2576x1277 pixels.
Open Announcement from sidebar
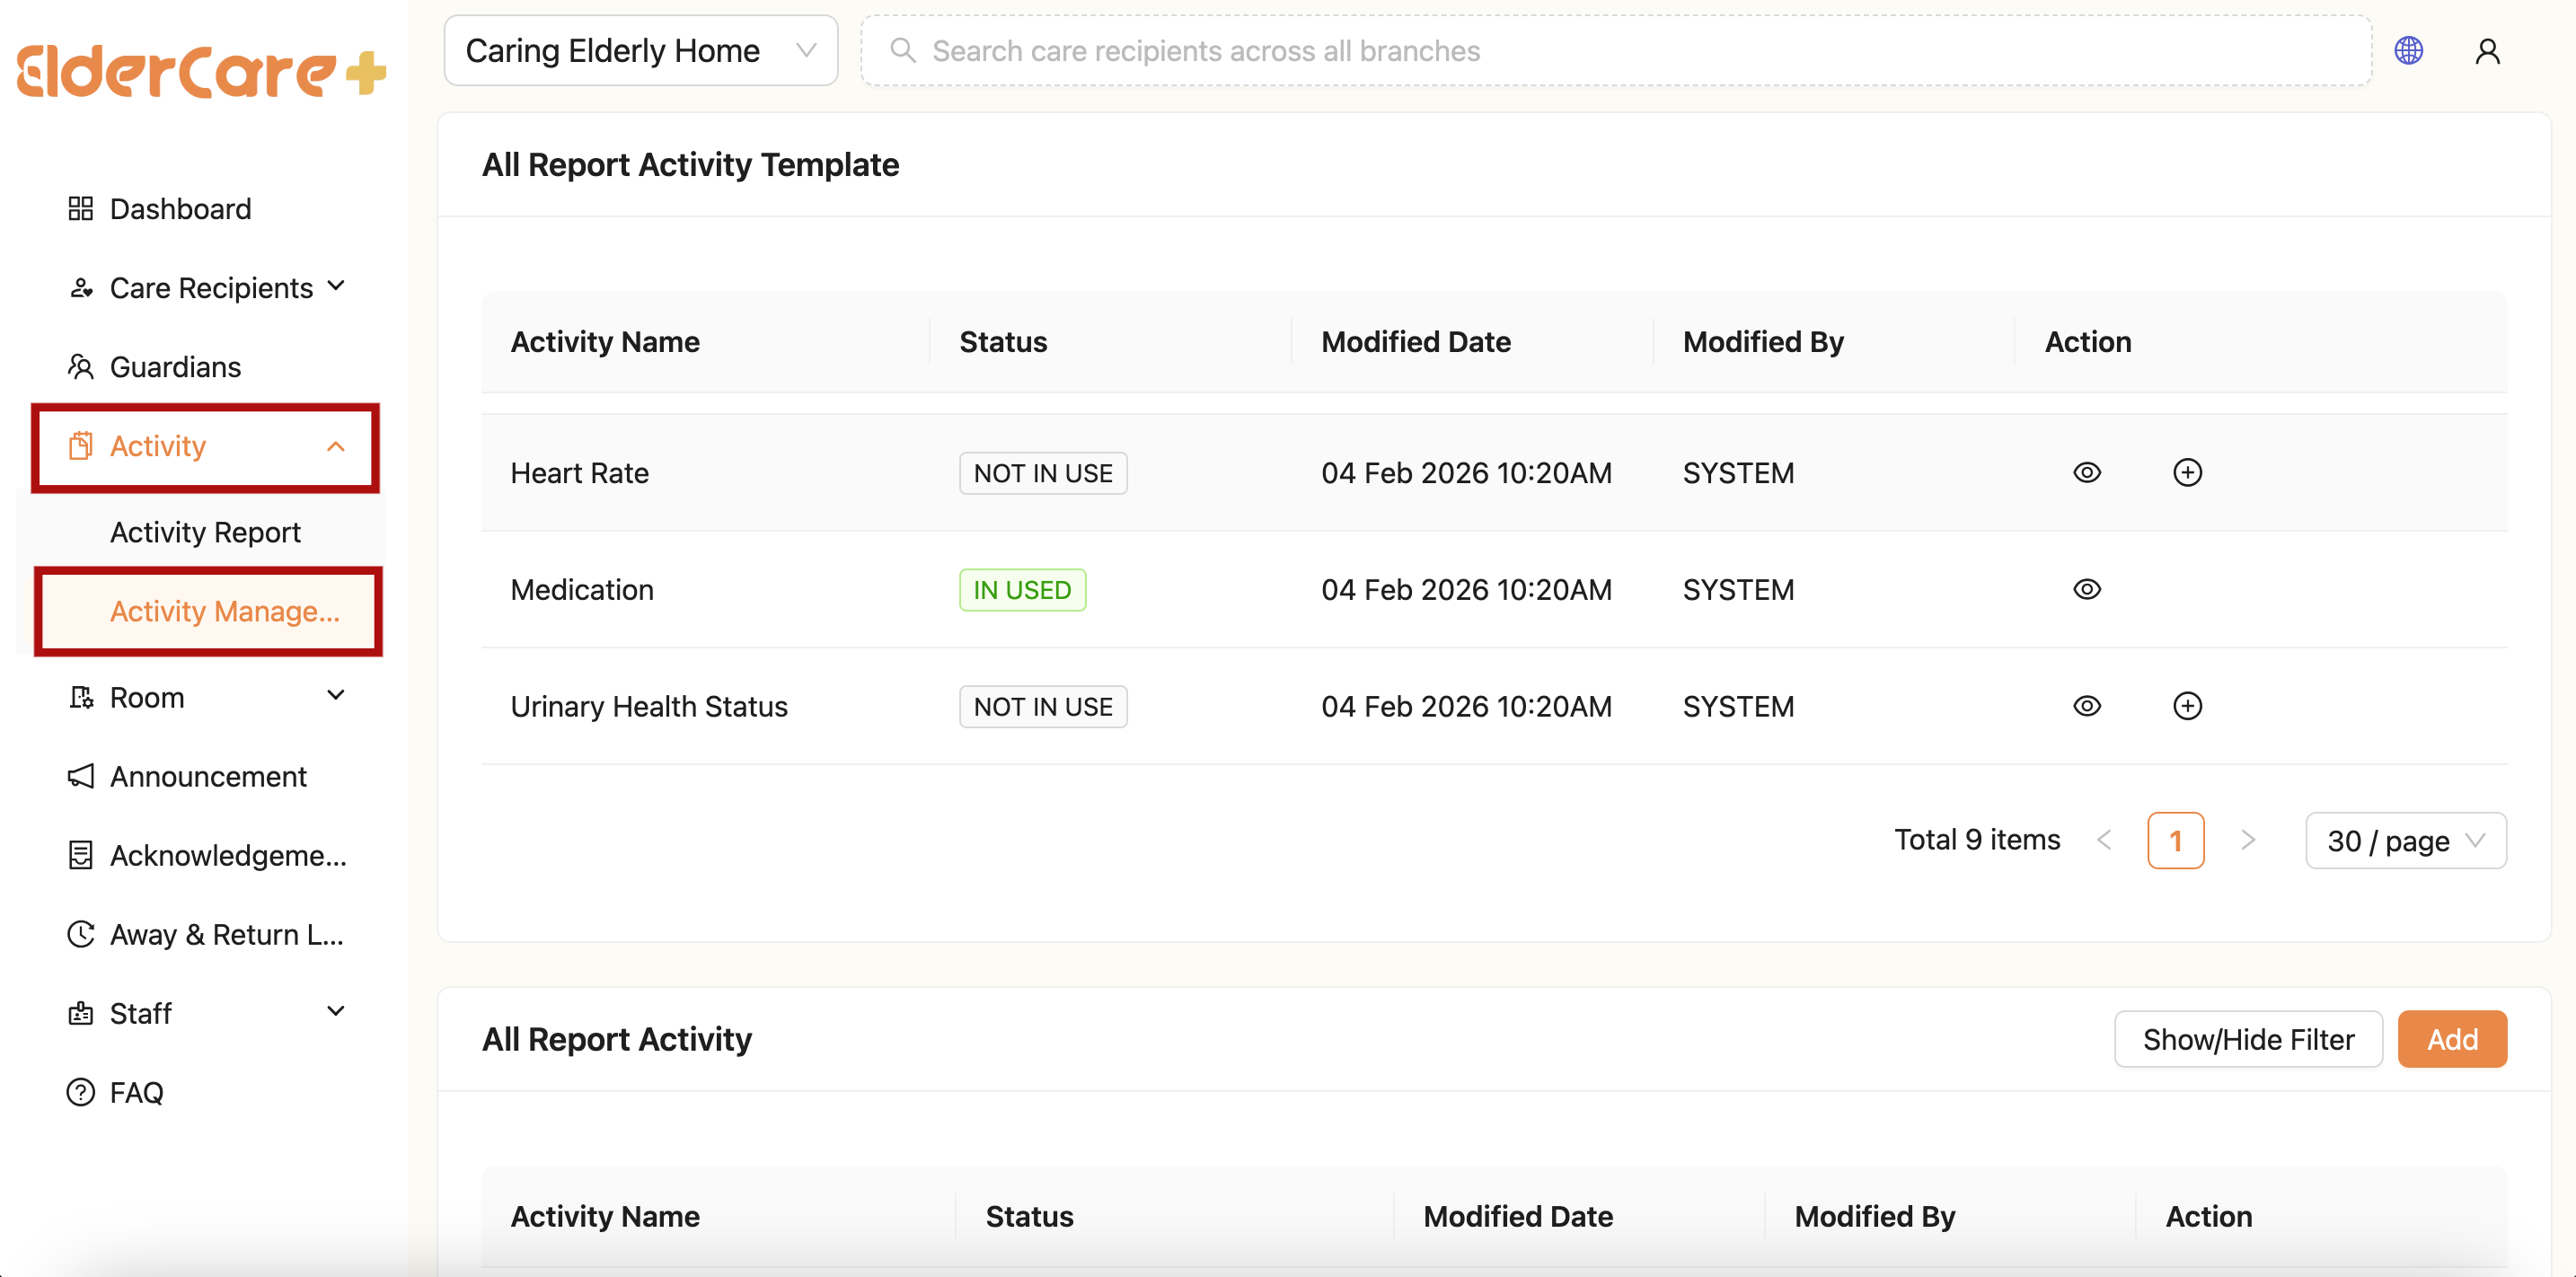[x=207, y=776]
